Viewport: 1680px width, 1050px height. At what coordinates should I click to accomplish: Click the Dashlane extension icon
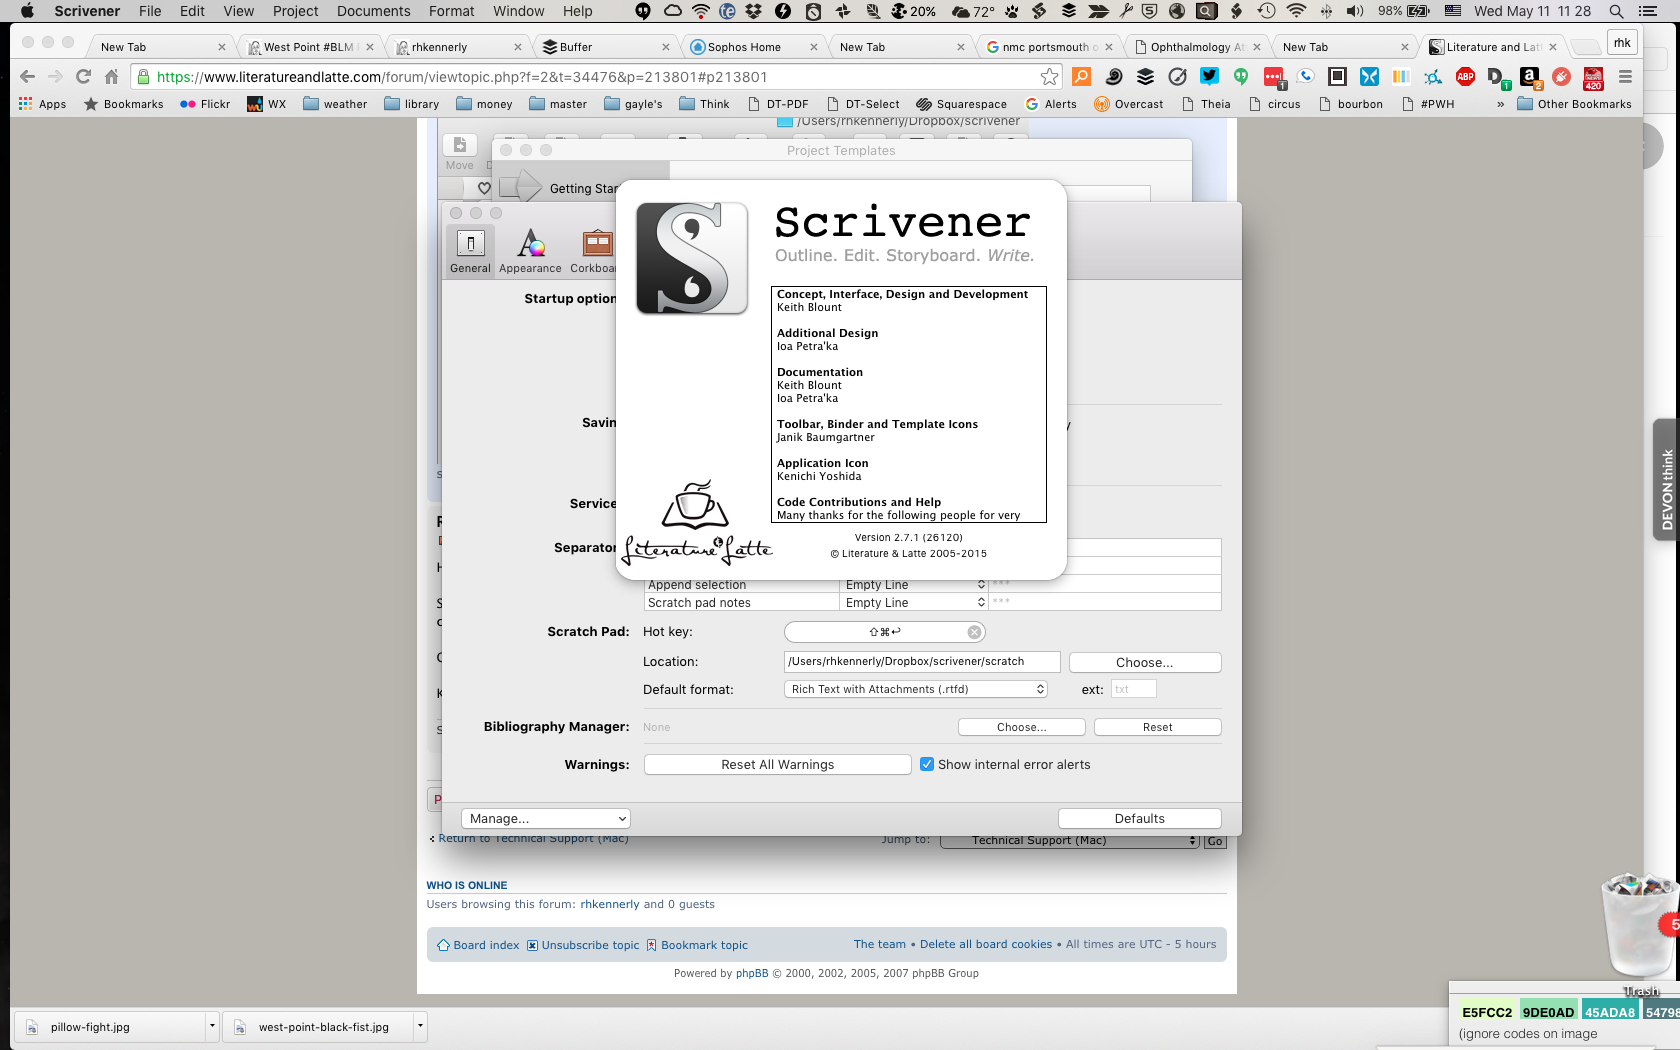(1497, 77)
